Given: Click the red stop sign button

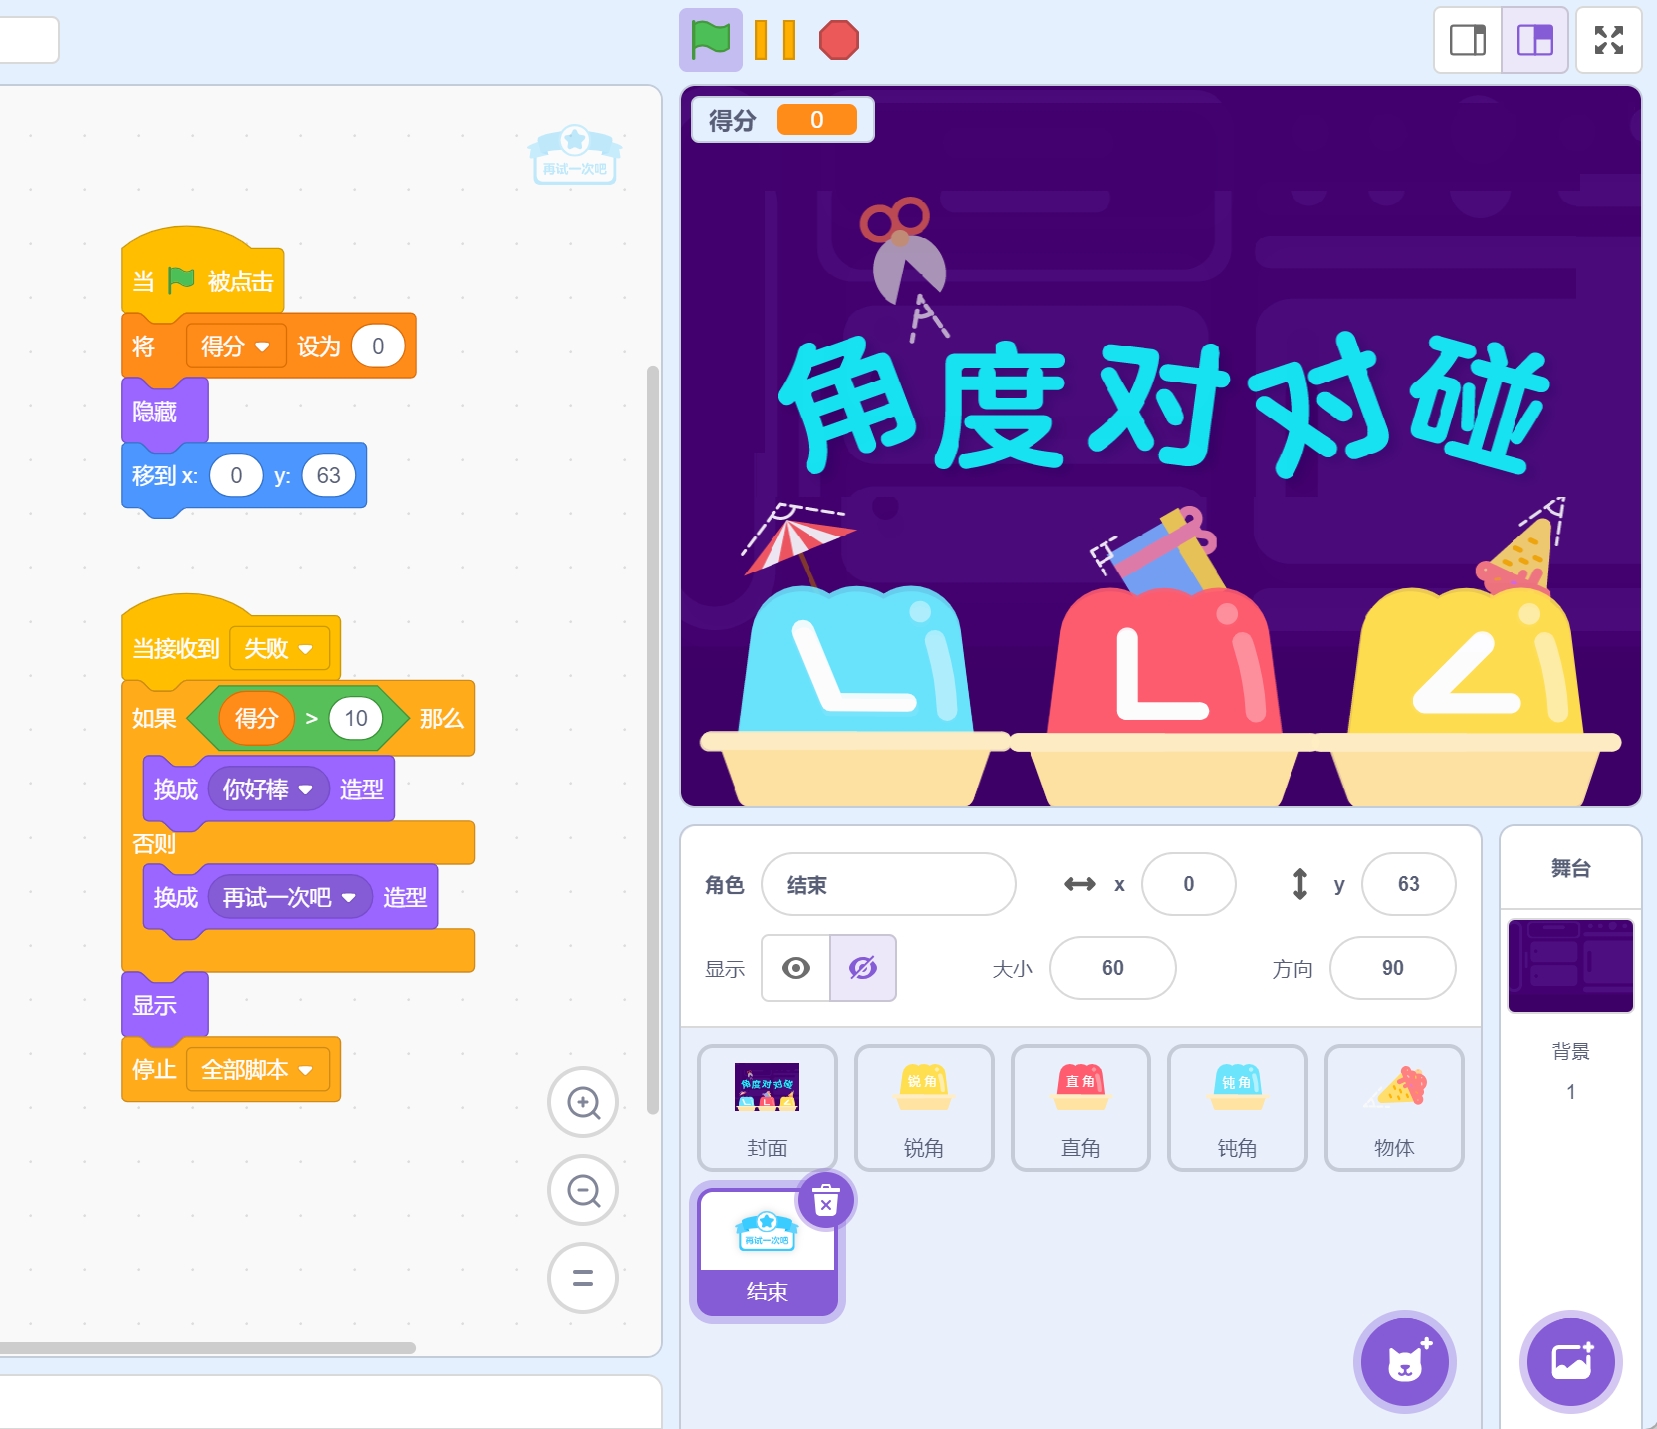Looking at the screenshot, I should [838, 40].
